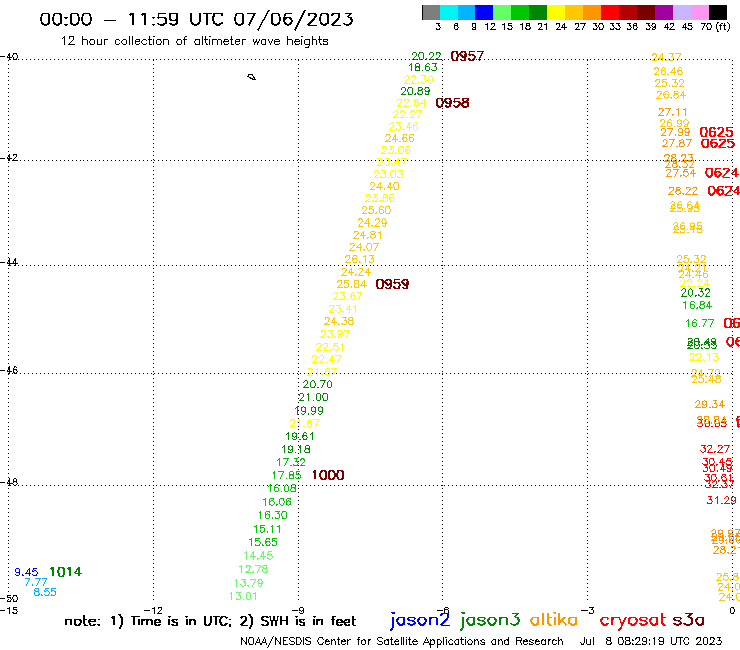Select the bright red legend swatch
Viewport: 740px width, 650px height.
coord(610,12)
